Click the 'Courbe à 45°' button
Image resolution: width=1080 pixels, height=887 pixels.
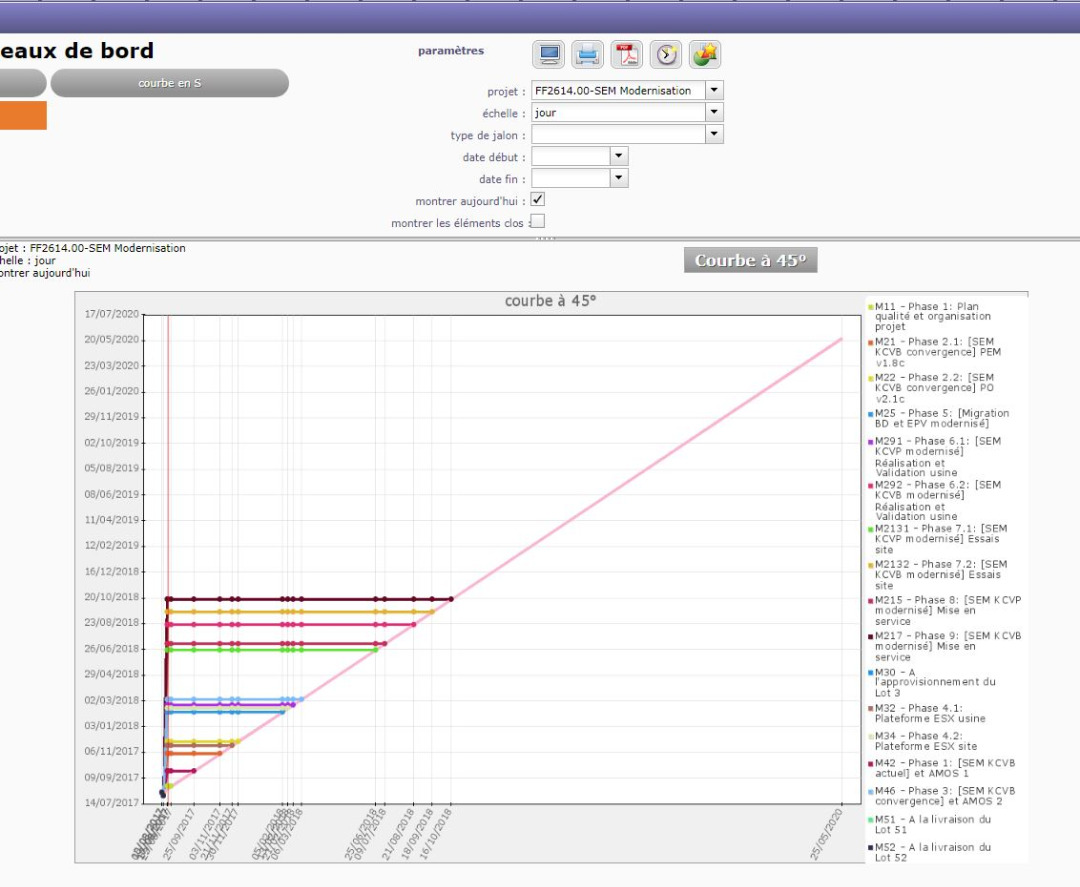pos(750,261)
